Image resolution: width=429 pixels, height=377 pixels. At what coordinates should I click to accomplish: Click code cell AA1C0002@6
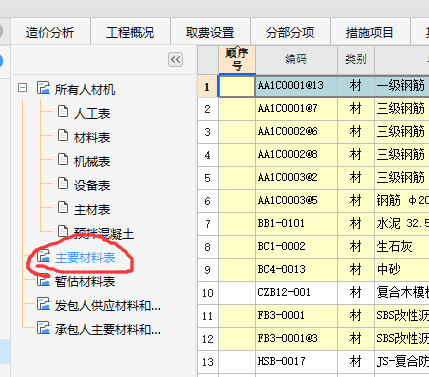pos(296,132)
